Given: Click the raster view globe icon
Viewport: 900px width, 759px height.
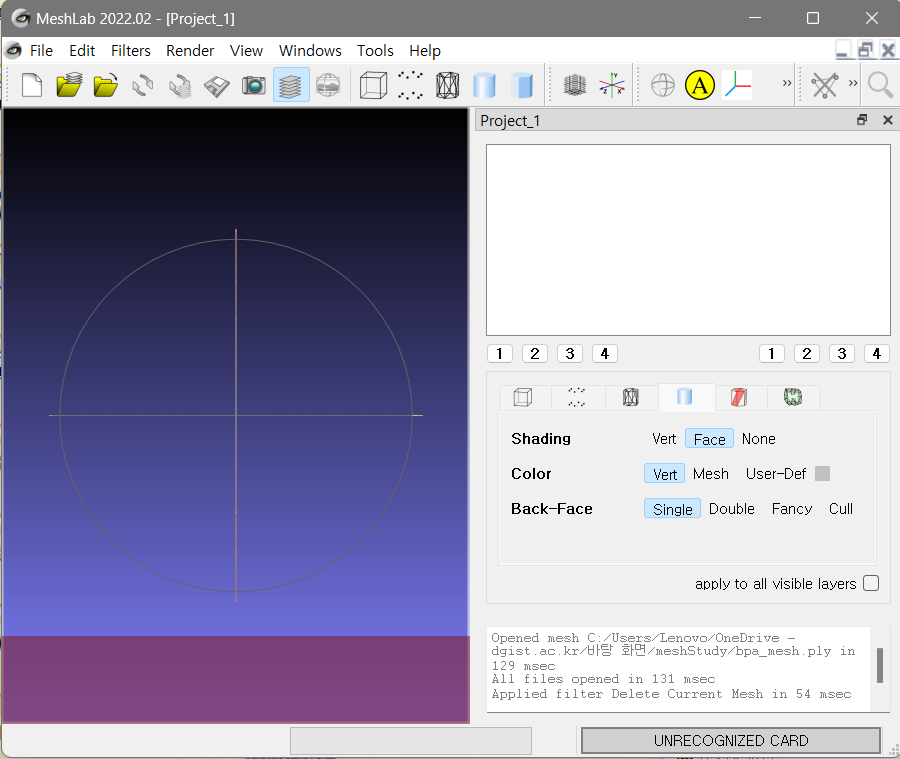Looking at the screenshot, I should tap(328, 86).
